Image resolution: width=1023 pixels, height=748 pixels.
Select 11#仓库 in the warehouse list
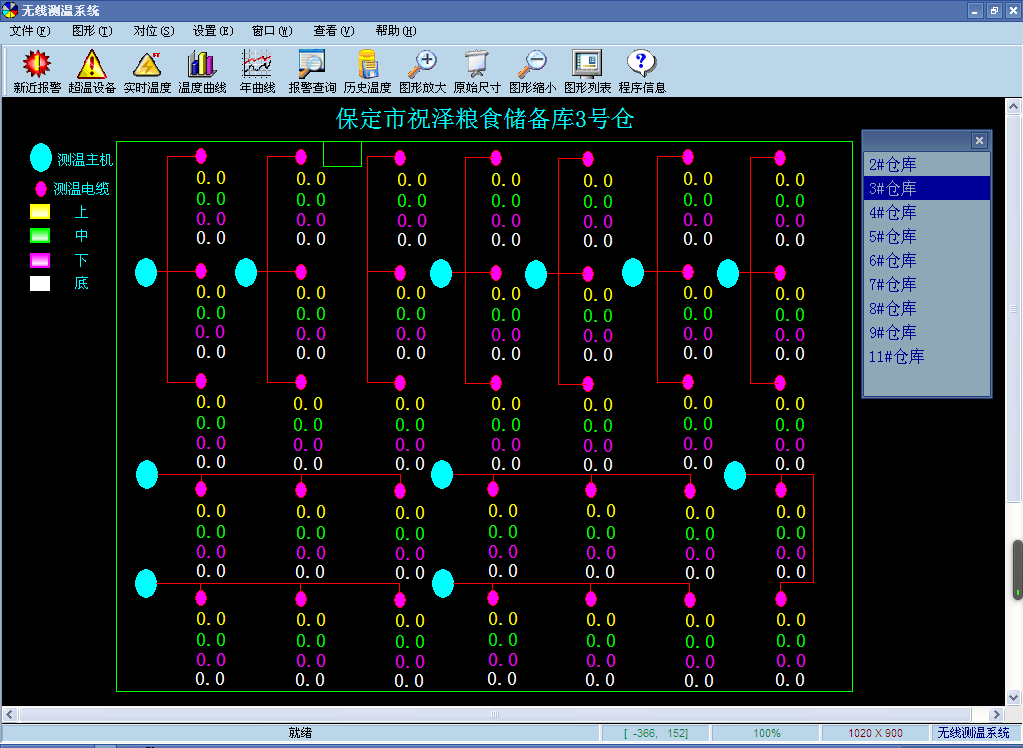point(897,356)
